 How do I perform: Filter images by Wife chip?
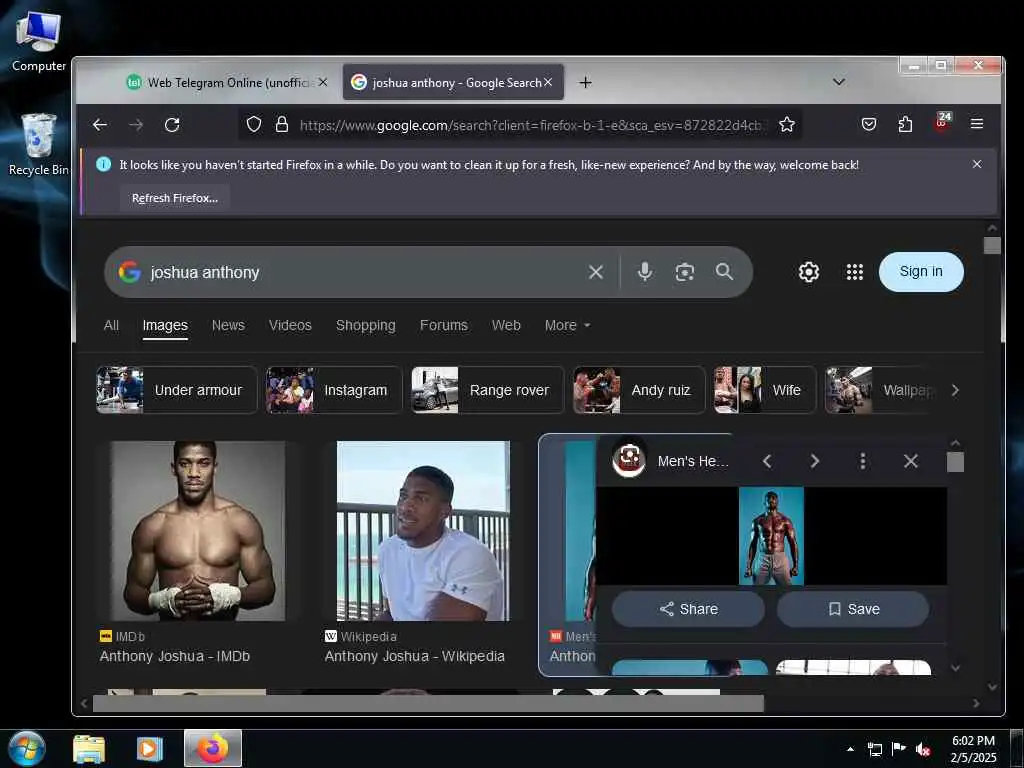[x=764, y=390]
